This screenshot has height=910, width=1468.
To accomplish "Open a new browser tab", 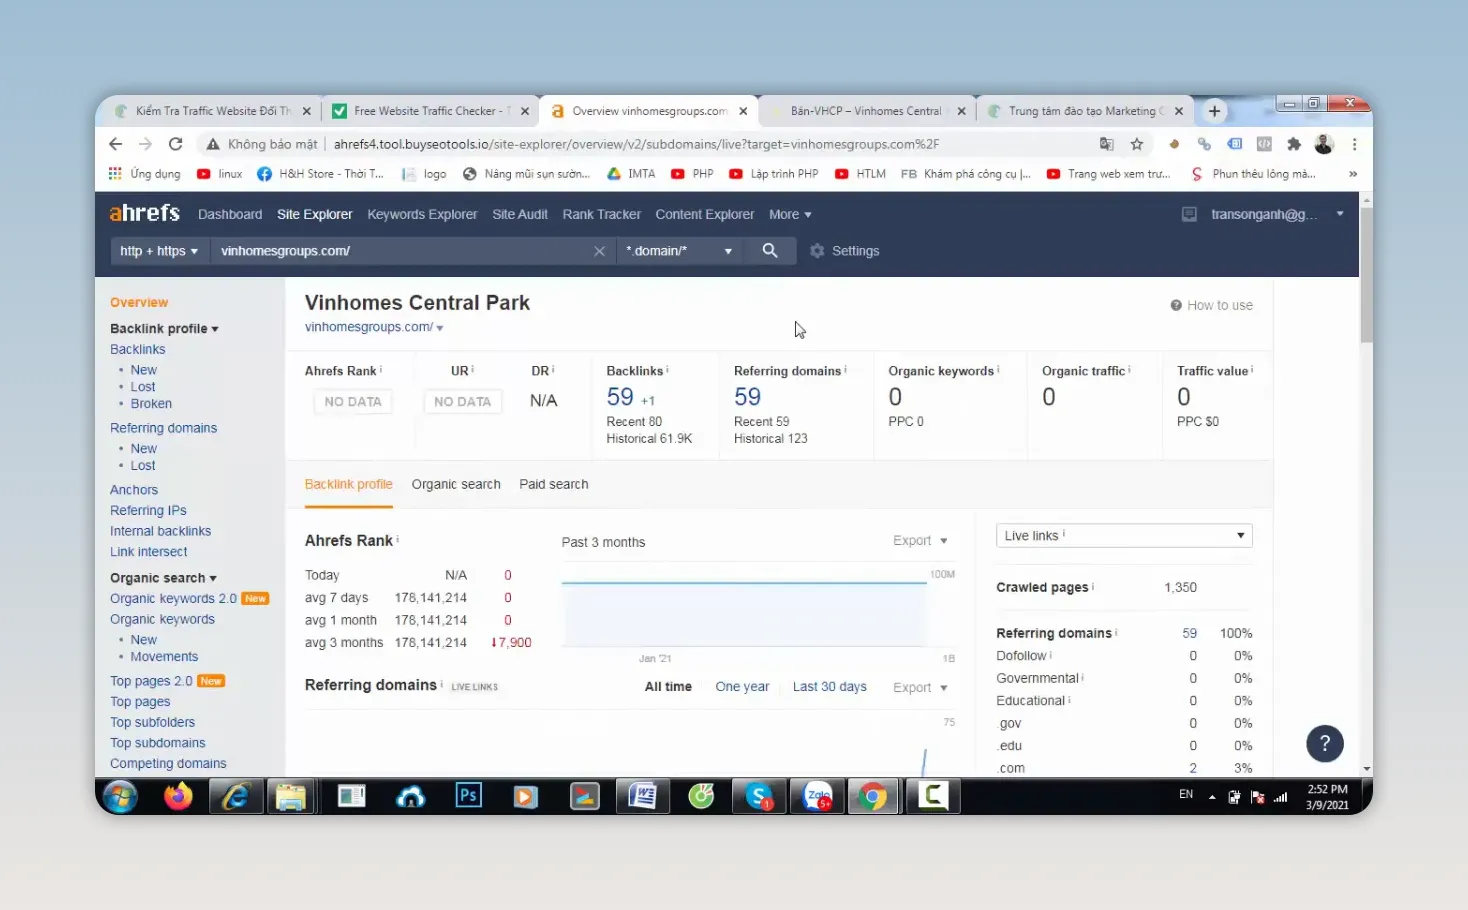I will click(1214, 111).
